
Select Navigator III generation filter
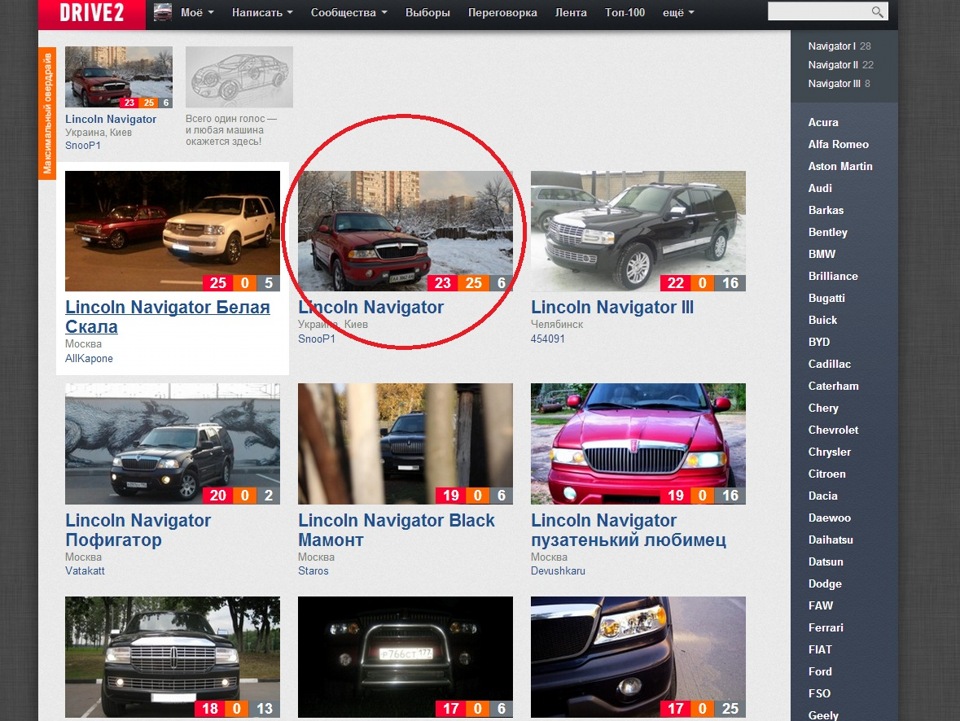(x=834, y=84)
